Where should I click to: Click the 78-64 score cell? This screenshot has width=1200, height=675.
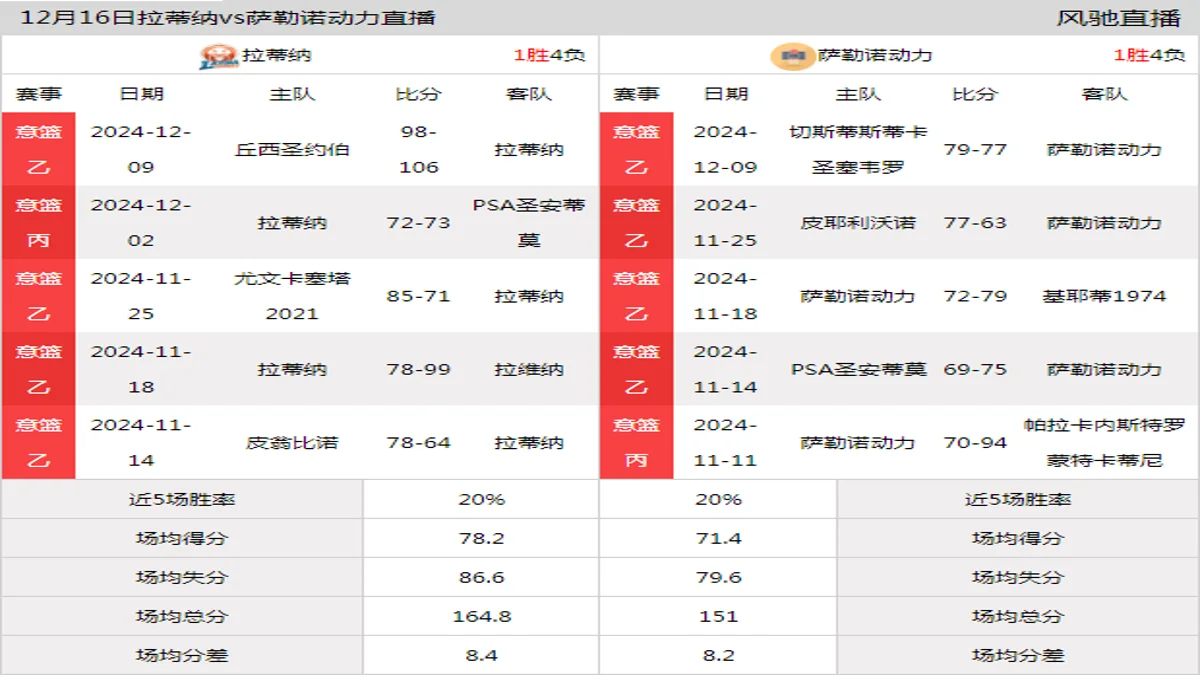[x=419, y=443]
